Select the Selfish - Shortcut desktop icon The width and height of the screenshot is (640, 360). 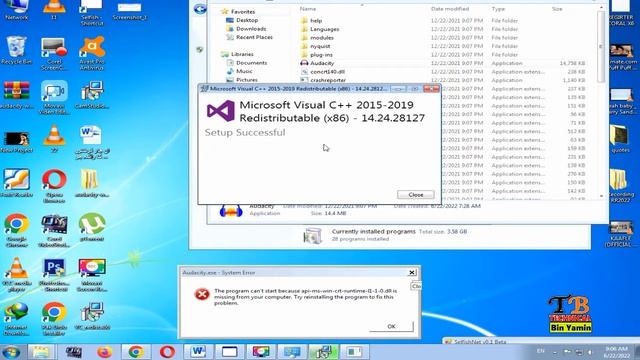click(92, 13)
